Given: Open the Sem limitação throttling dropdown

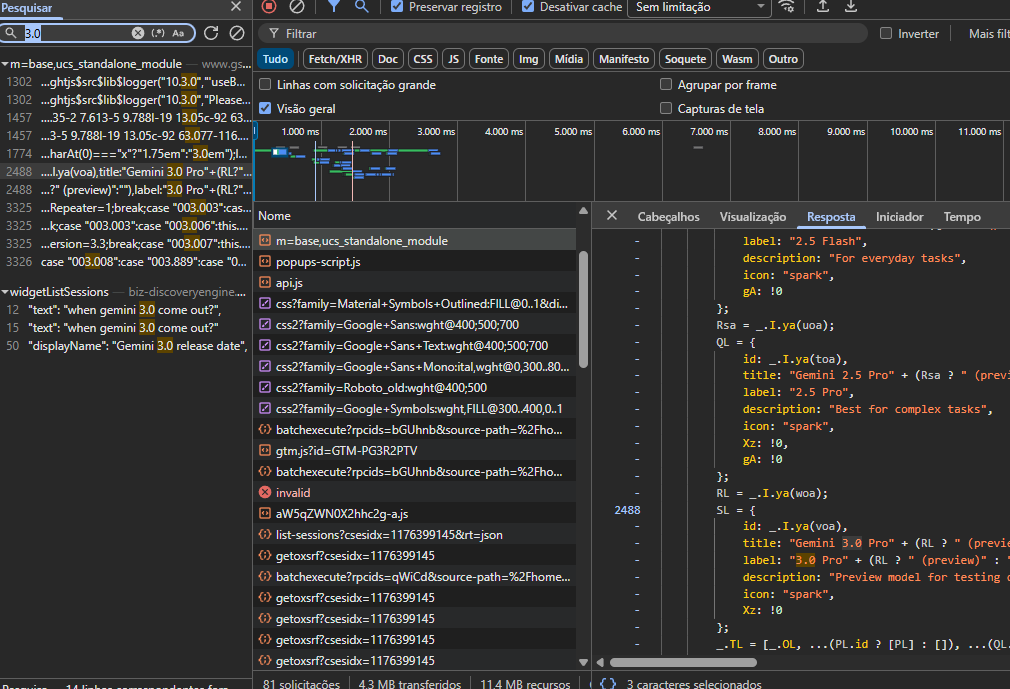Looking at the screenshot, I should (x=699, y=7).
